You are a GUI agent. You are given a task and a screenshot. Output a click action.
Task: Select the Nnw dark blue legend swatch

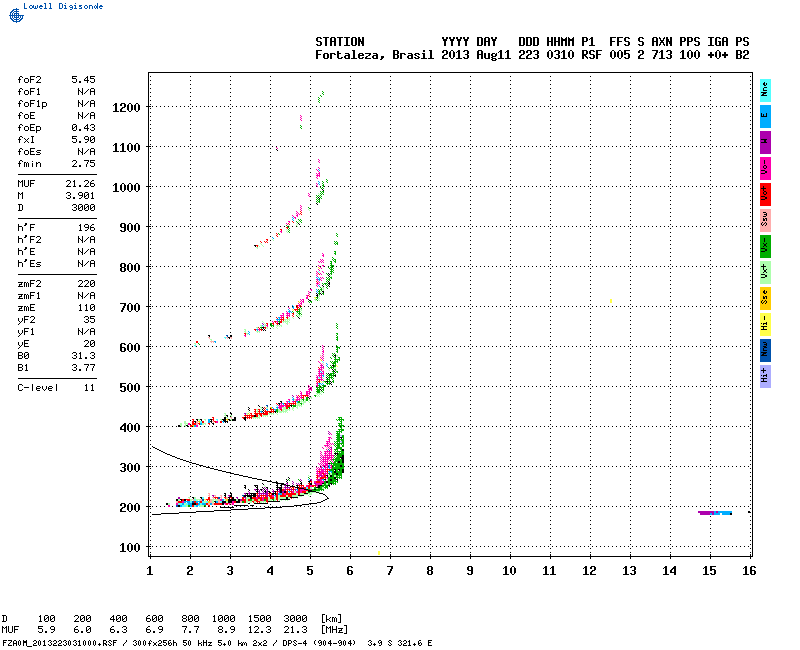[765, 350]
